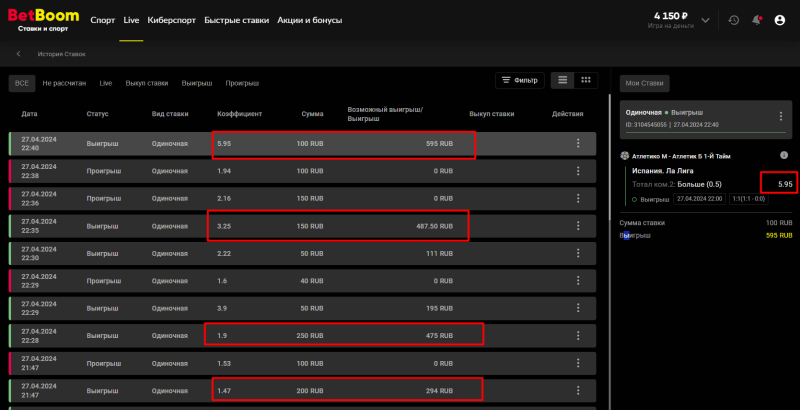Select the ВСЕ filter chip
This screenshot has height=410, width=800.
(x=22, y=83)
